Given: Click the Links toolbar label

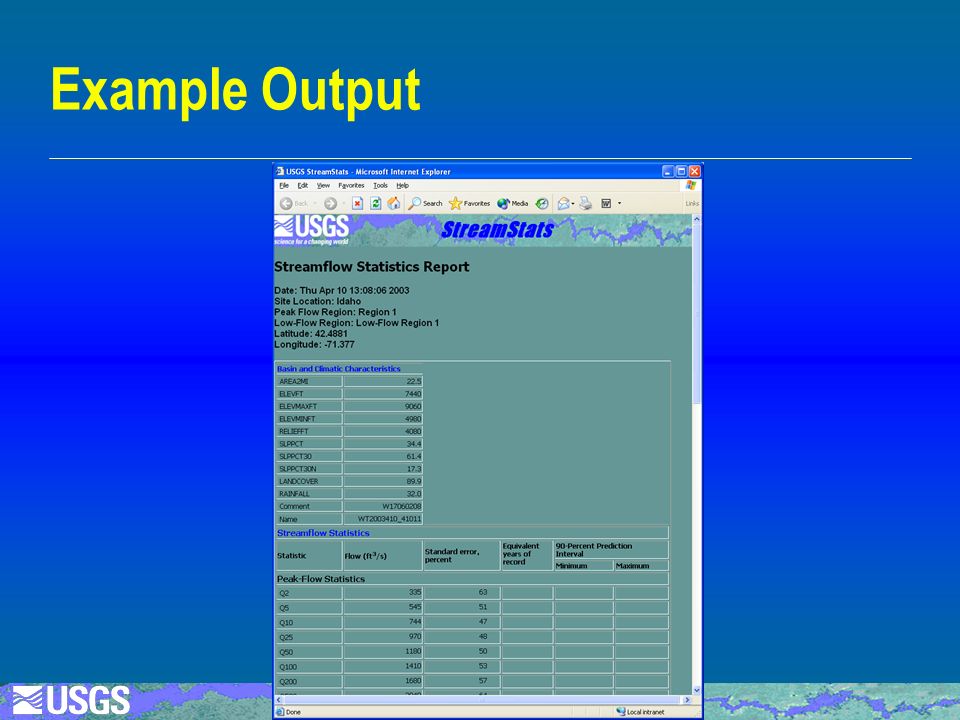Looking at the screenshot, I should [x=692, y=203].
